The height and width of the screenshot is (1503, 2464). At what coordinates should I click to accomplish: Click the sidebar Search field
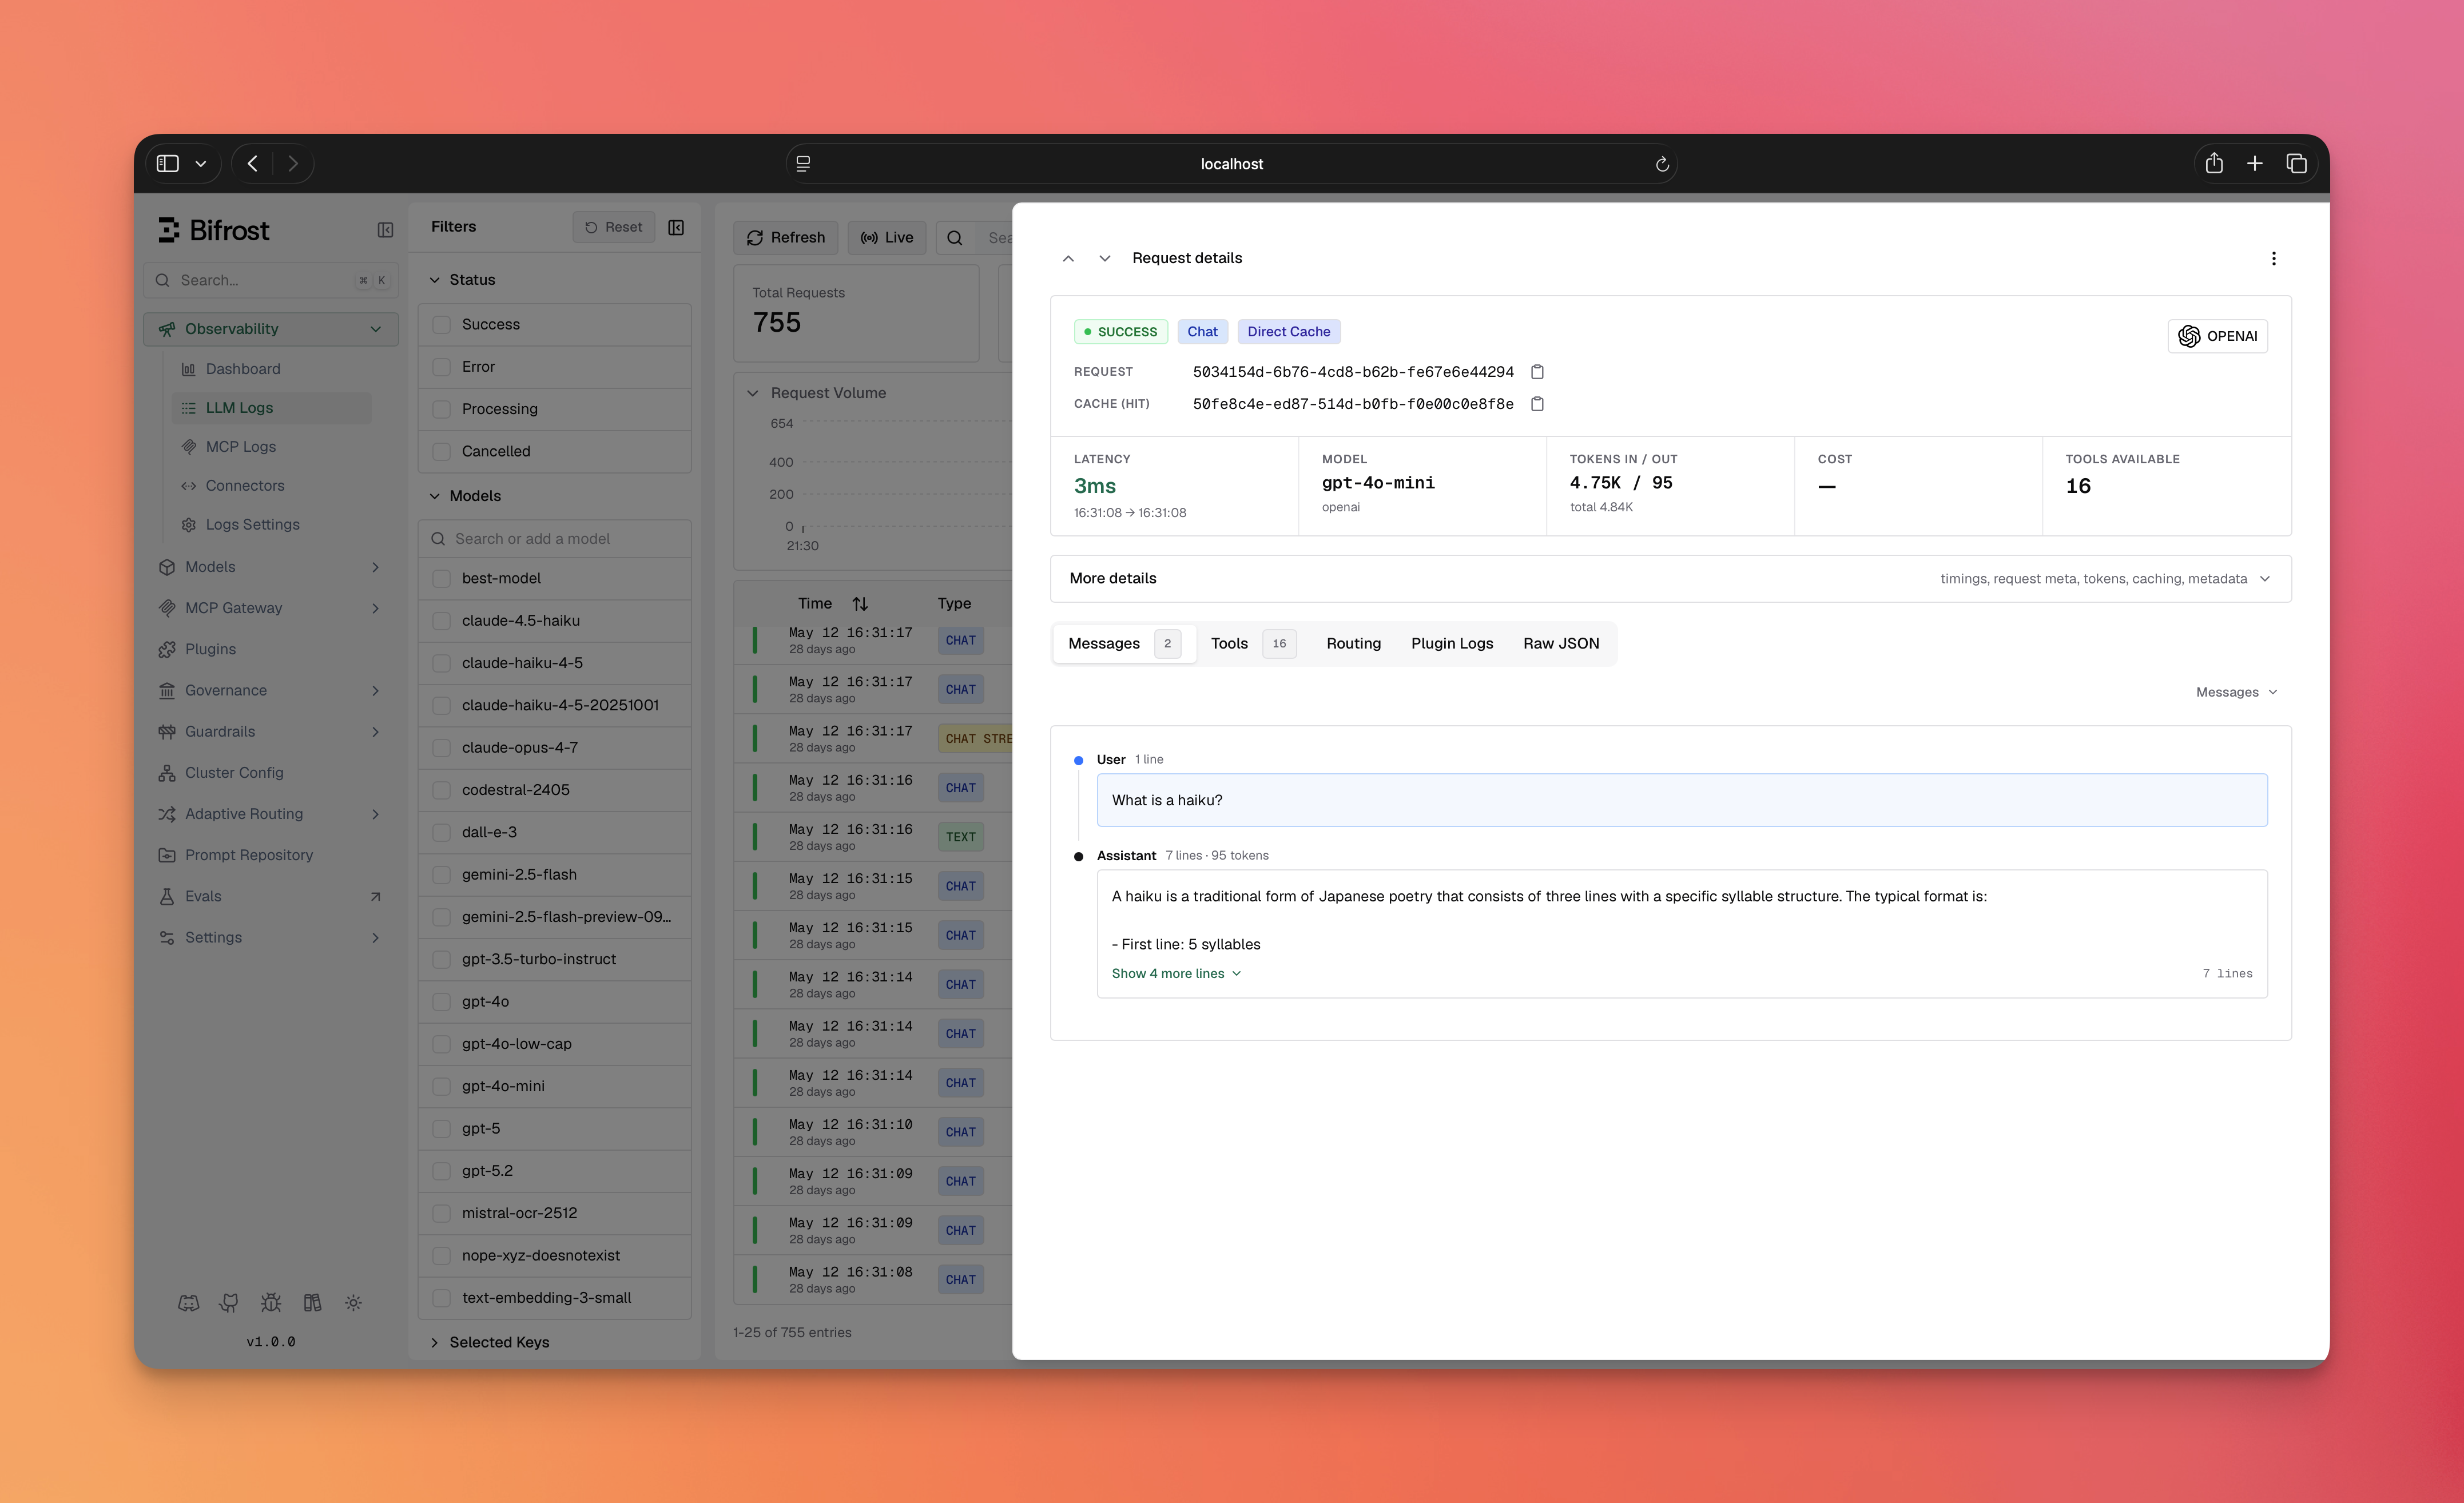coord(270,280)
